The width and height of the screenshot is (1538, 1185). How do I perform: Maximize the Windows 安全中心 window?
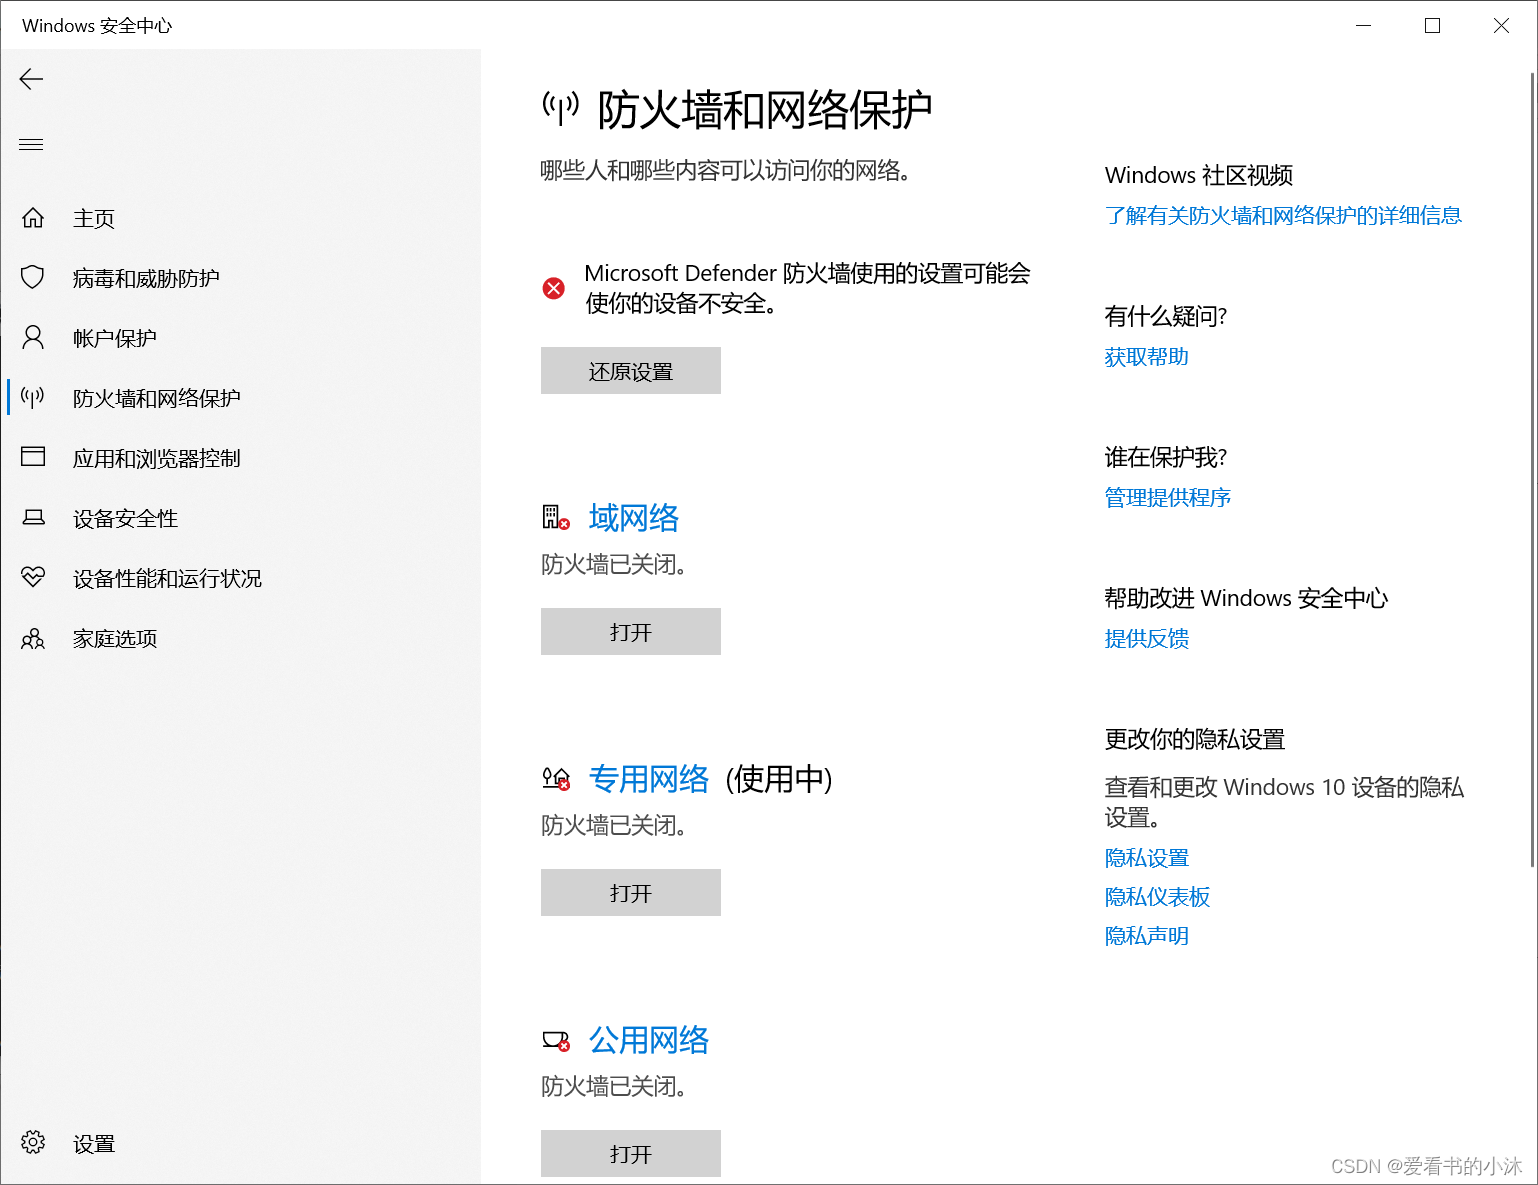click(x=1432, y=25)
